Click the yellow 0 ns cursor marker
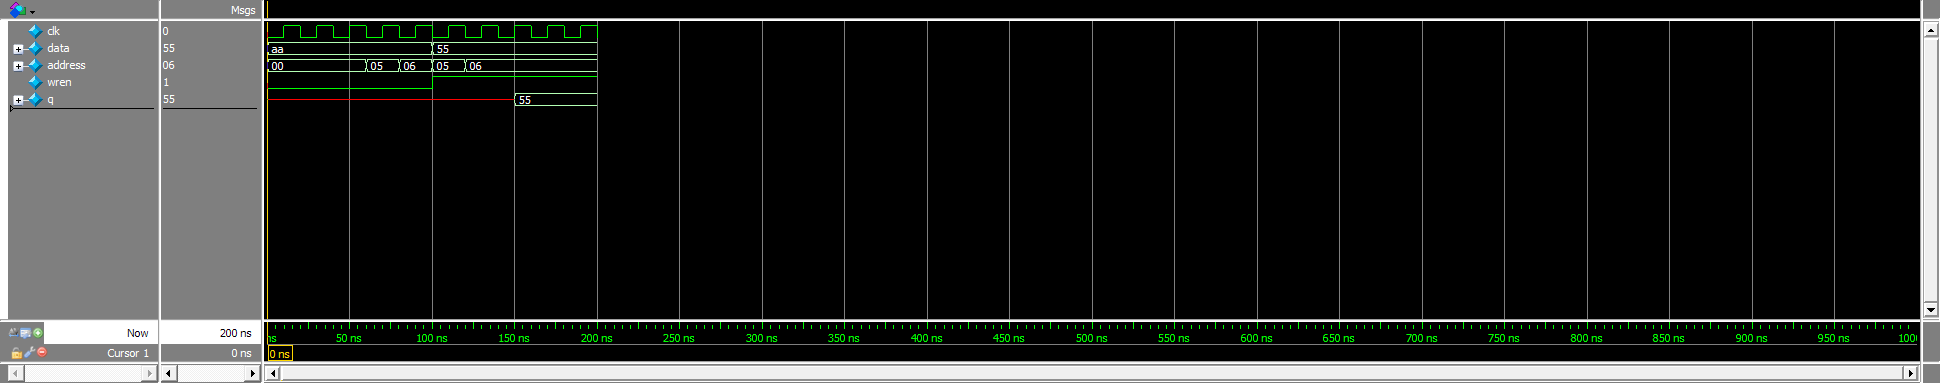 coord(280,354)
